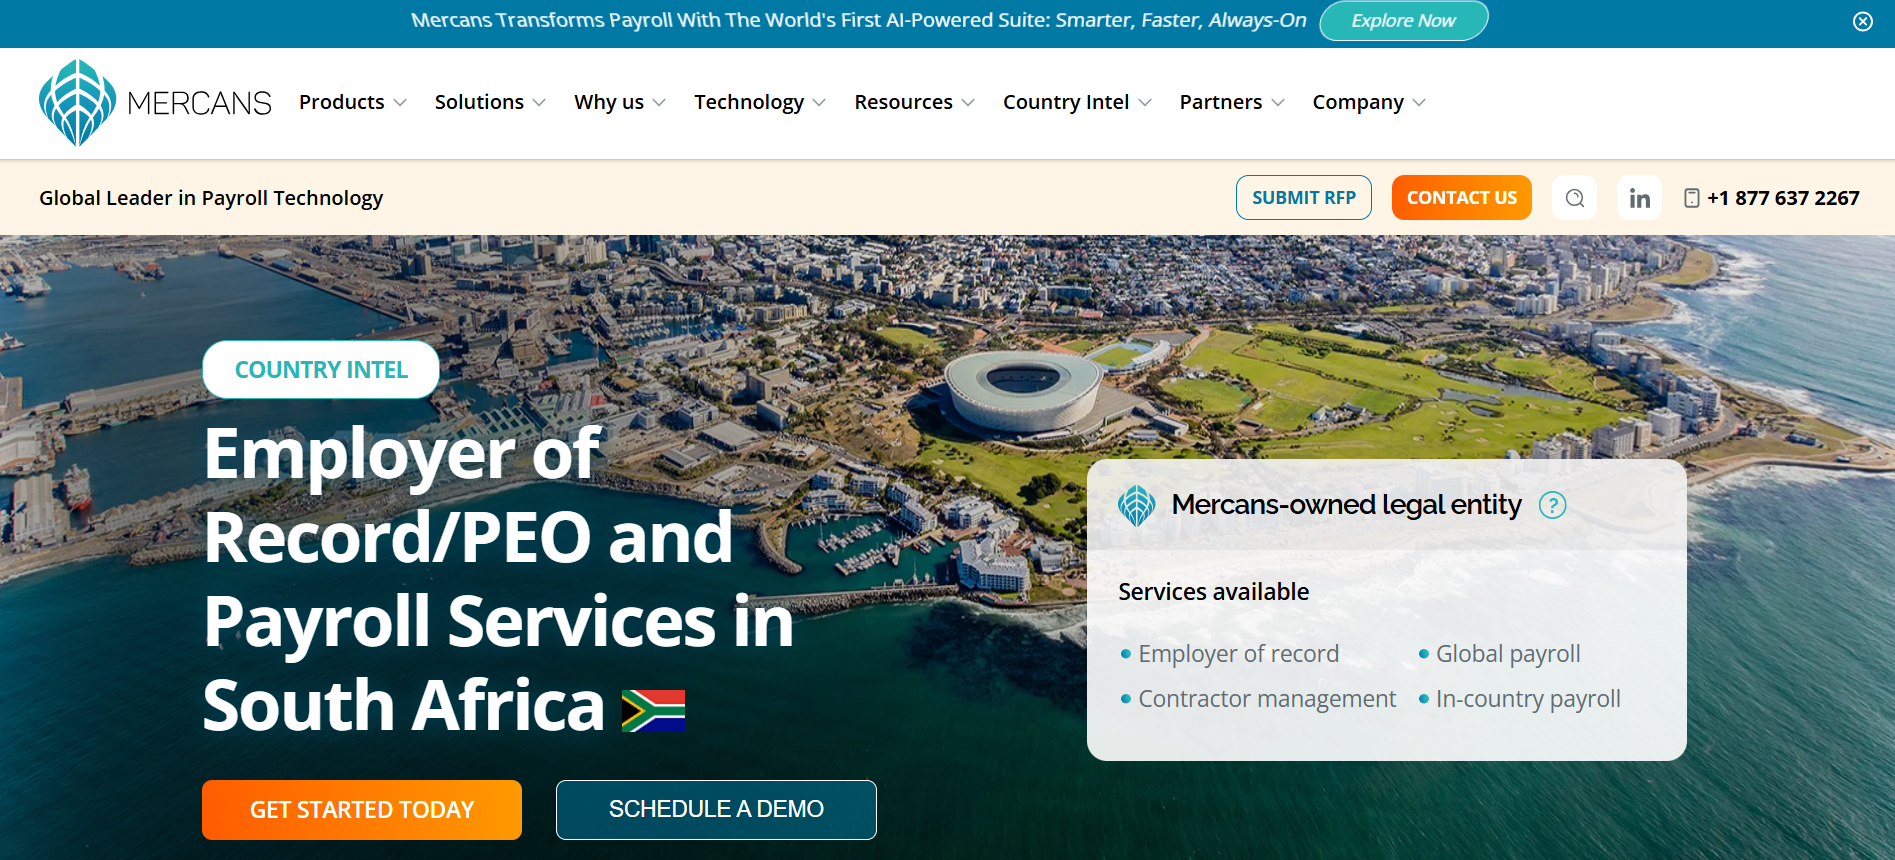
Task: Open the Company menu
Action: pyautogui.click(x=1358, y=102)
